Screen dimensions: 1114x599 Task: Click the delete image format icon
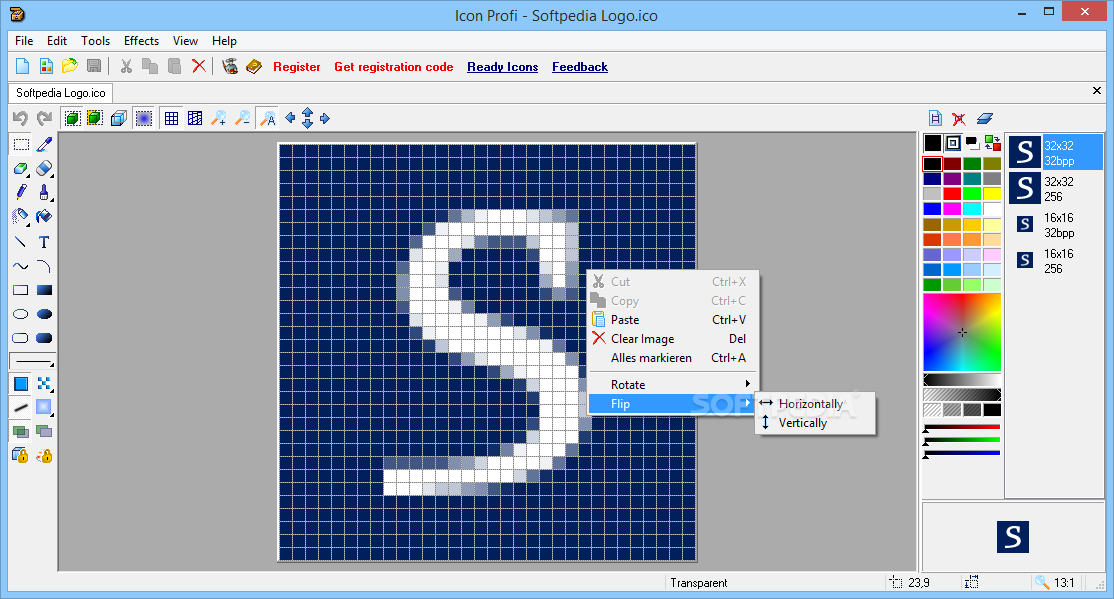tap(959, 119)
